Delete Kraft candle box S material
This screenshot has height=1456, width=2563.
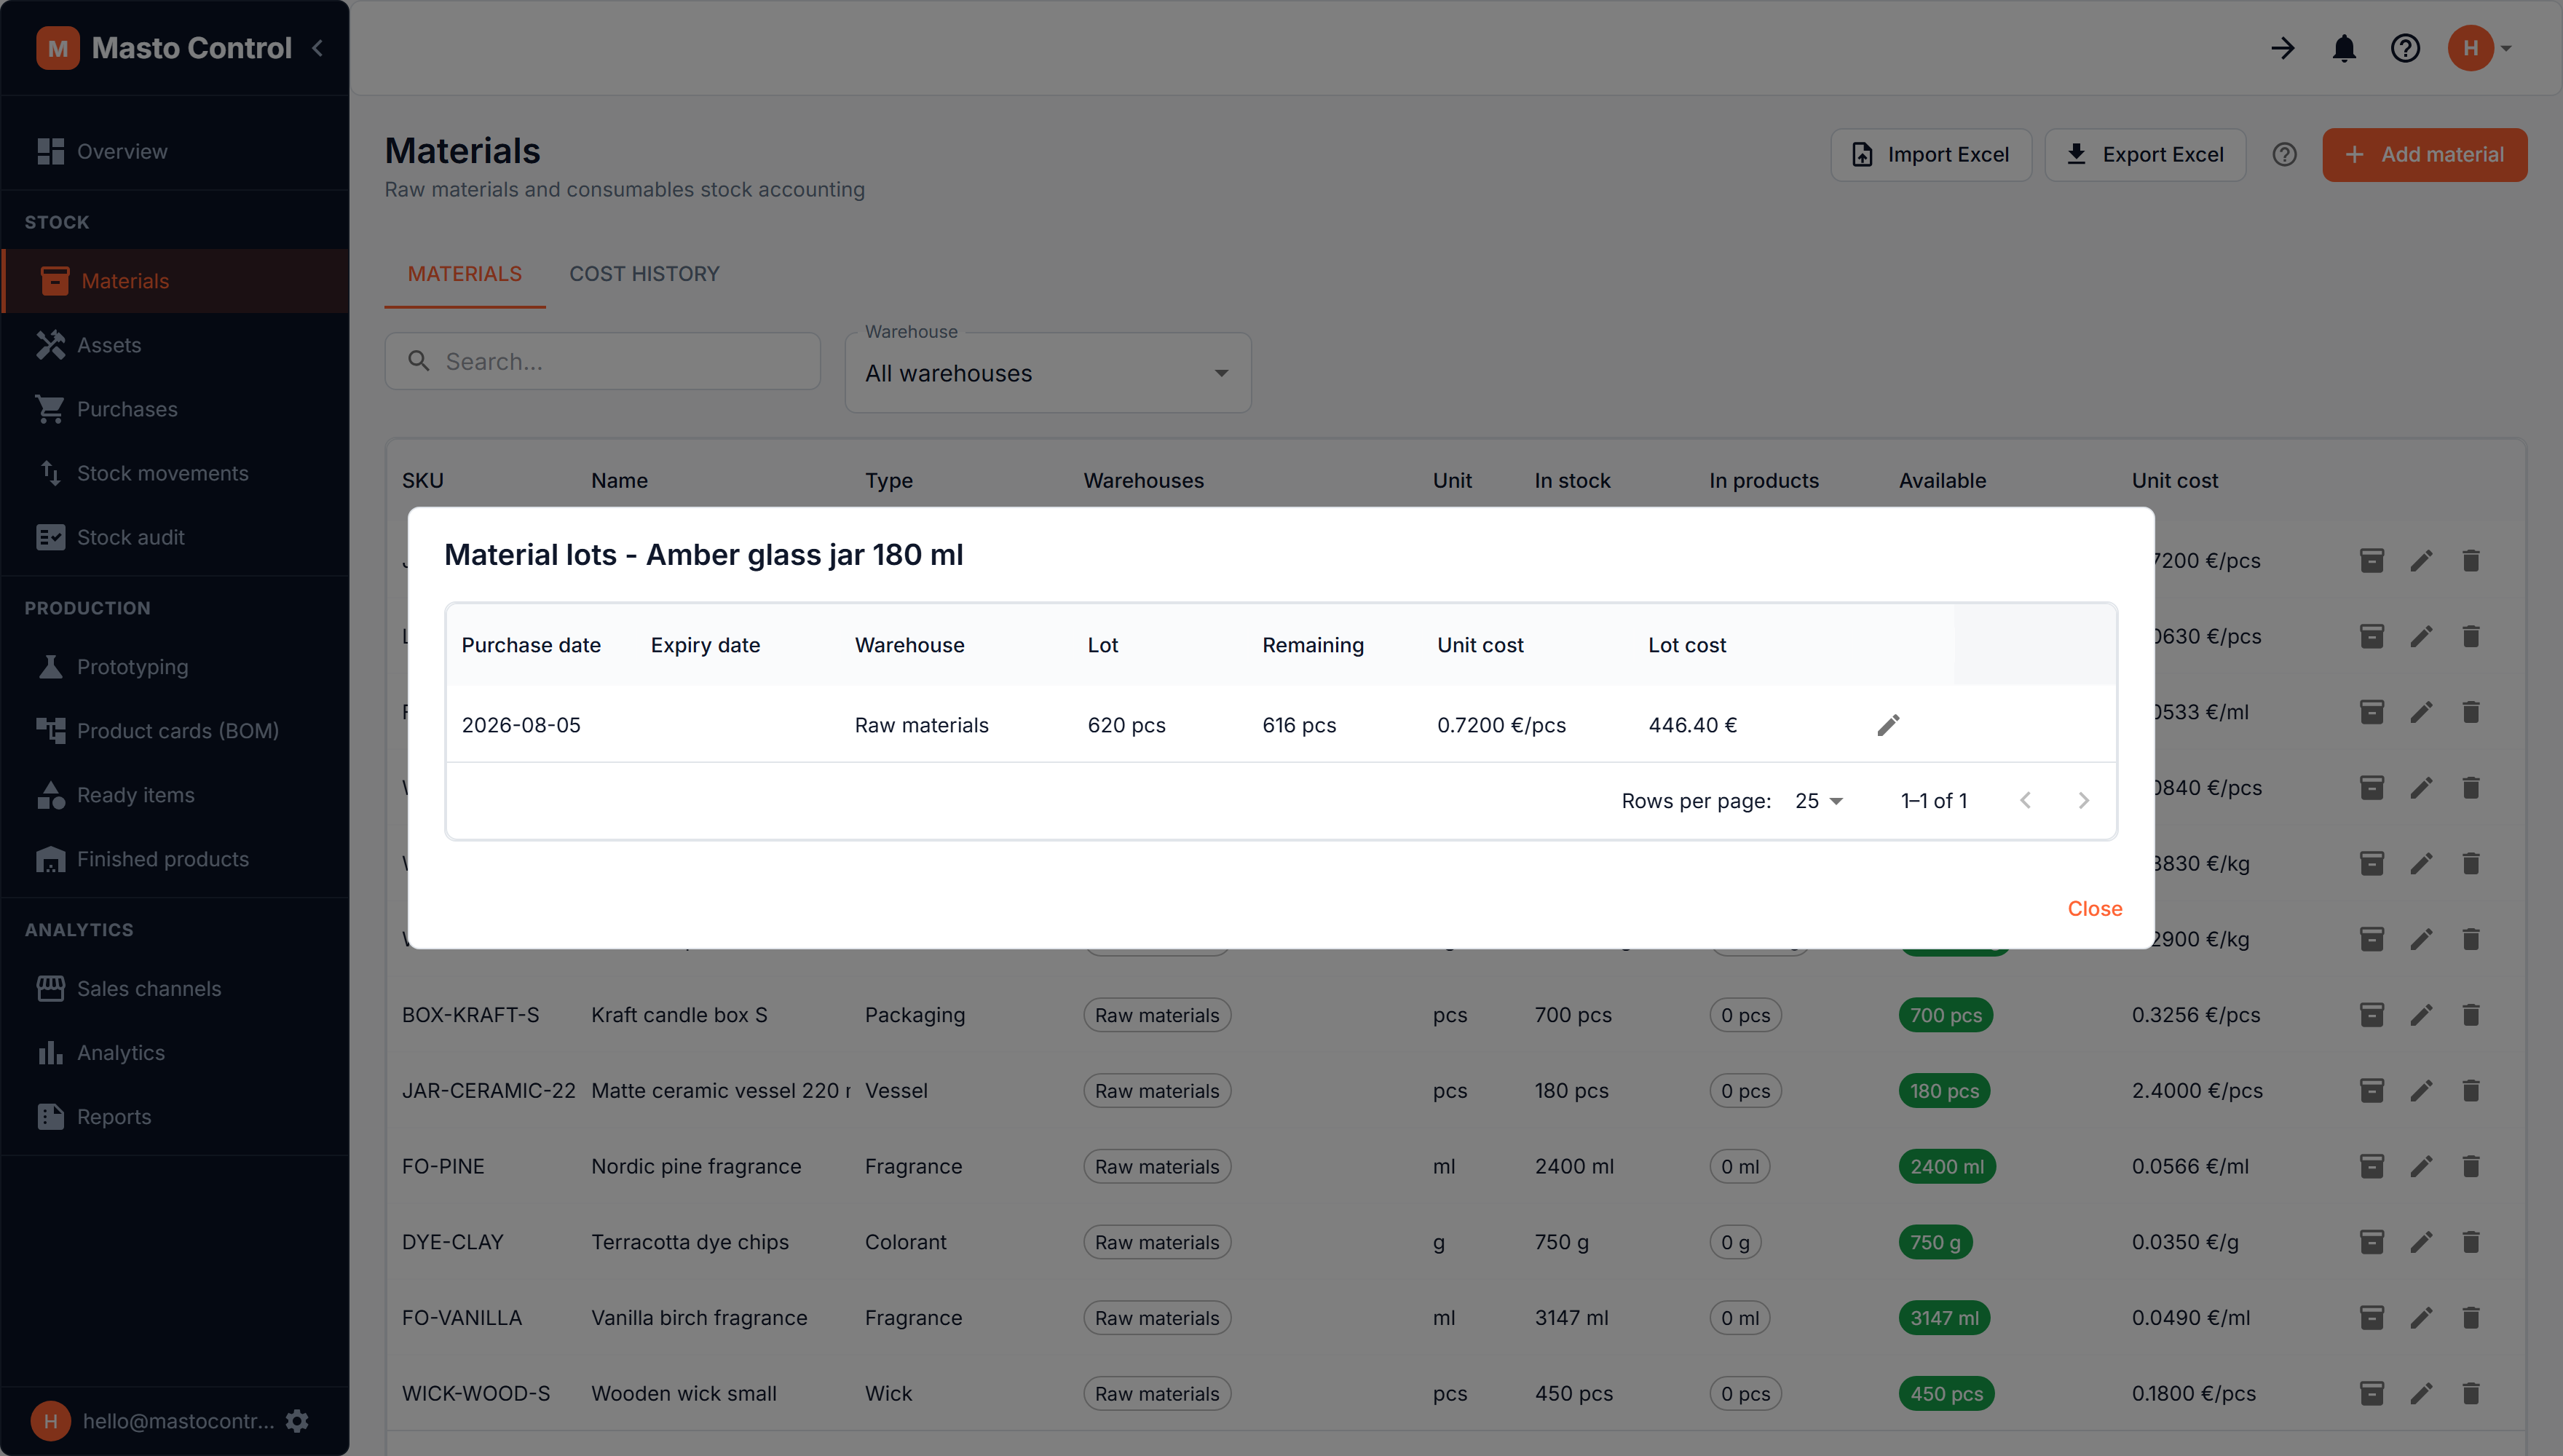(2470, 1015)
